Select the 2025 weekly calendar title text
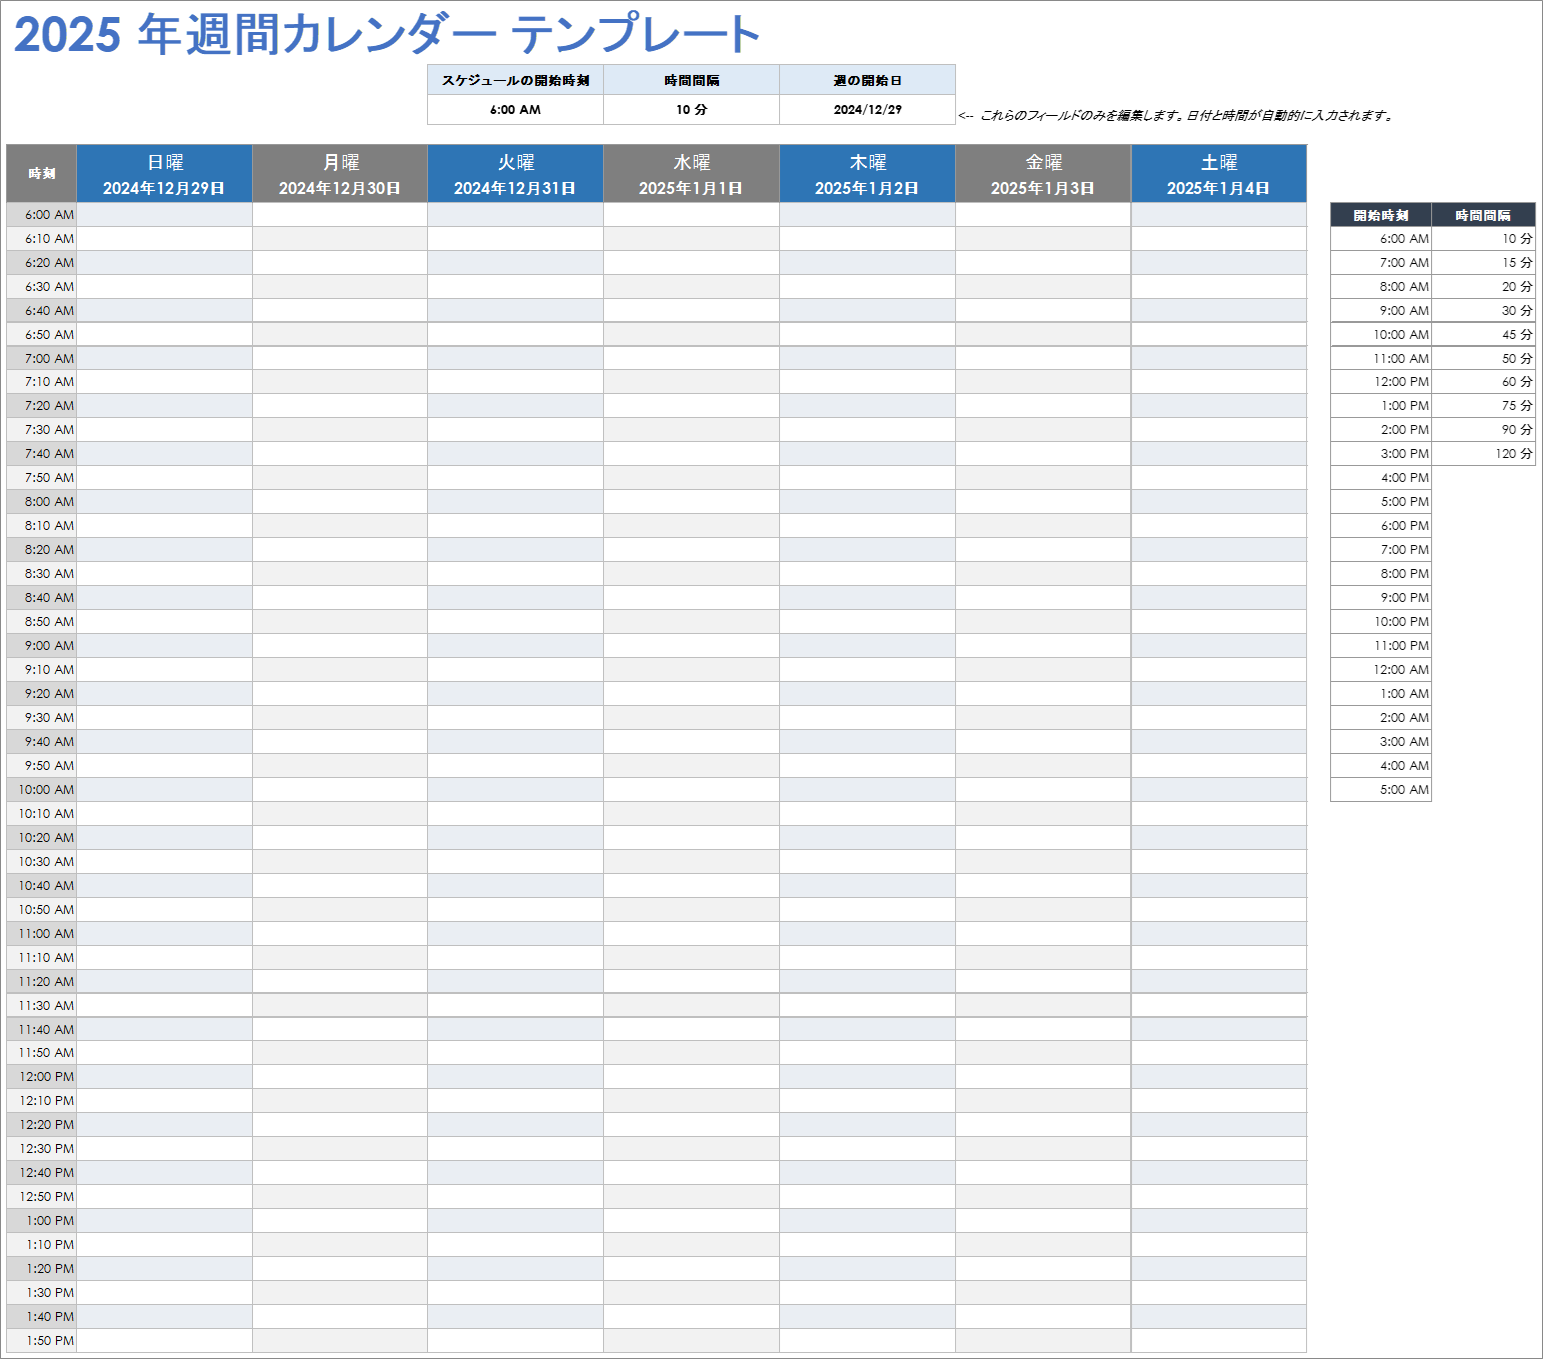 tap(385, 33)
